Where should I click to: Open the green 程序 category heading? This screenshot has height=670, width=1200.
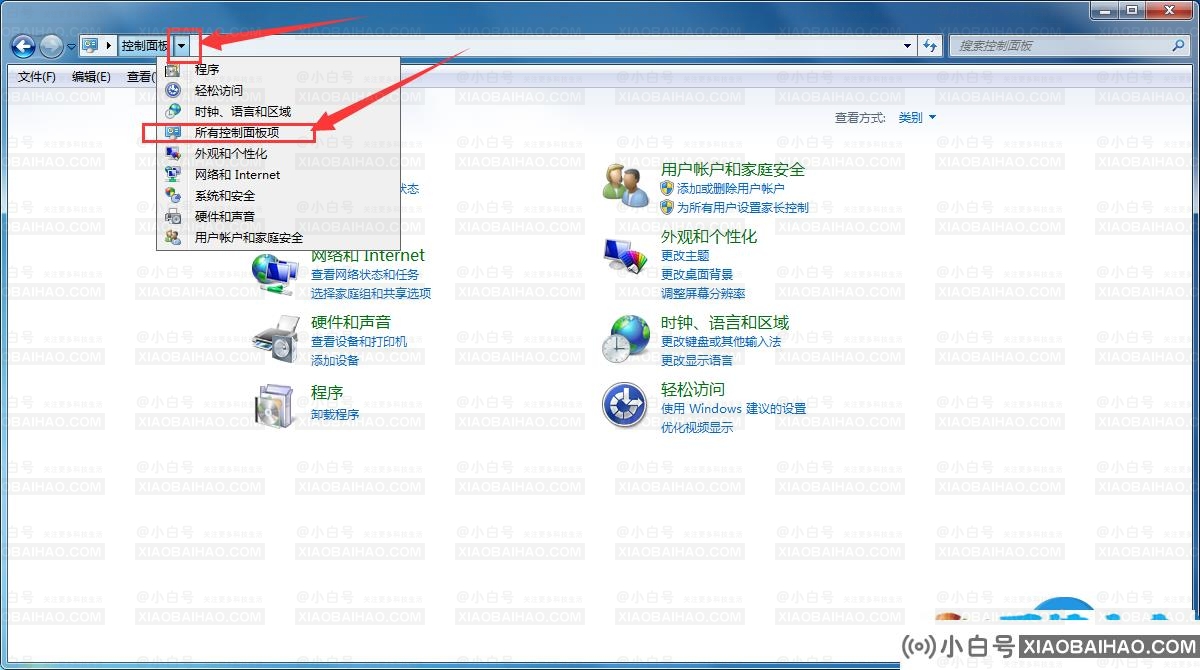(x=327, y=392)
